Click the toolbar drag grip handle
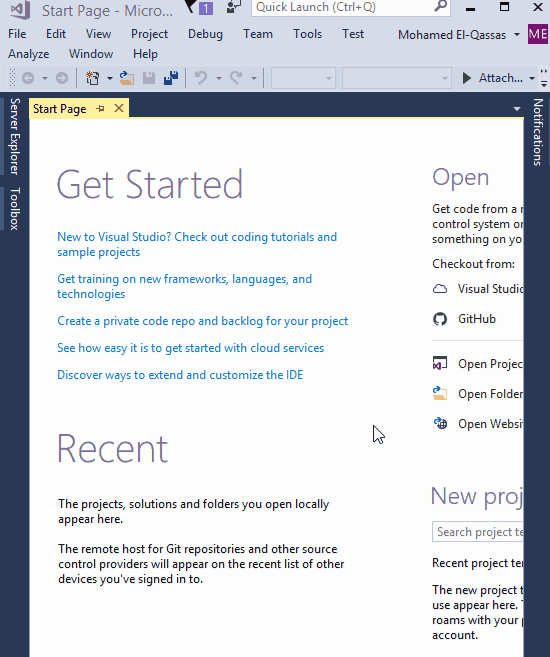 click(12, 78)
